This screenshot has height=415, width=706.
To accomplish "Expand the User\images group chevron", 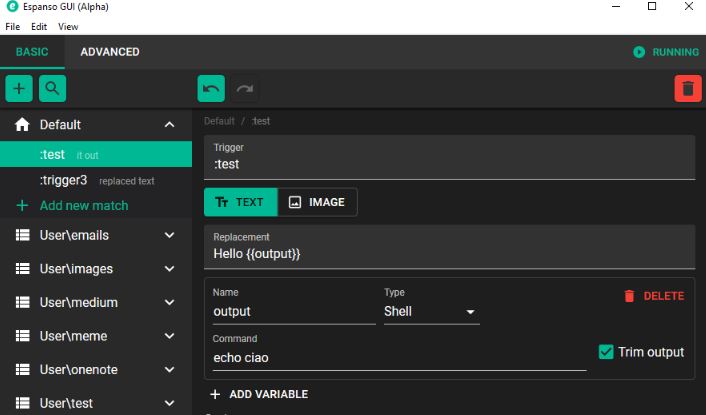I will (x=169, y=269).
